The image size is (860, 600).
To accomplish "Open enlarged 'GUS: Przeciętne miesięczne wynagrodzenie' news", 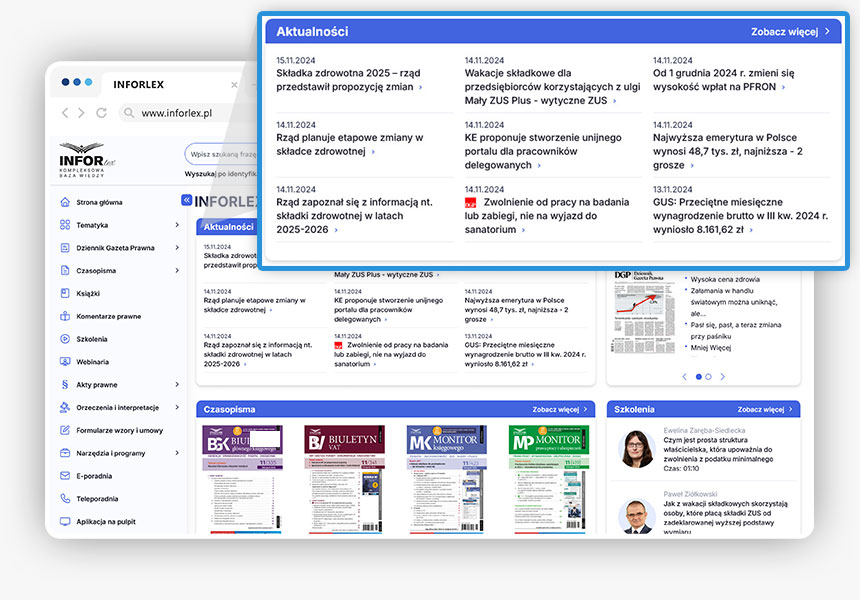I will (740, 216).
